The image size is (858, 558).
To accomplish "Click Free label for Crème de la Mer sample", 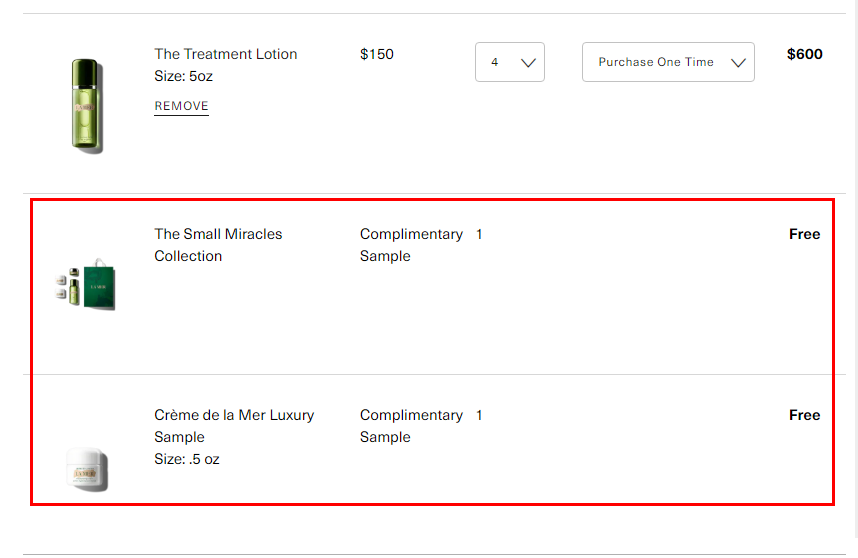I will pos(804,415).
